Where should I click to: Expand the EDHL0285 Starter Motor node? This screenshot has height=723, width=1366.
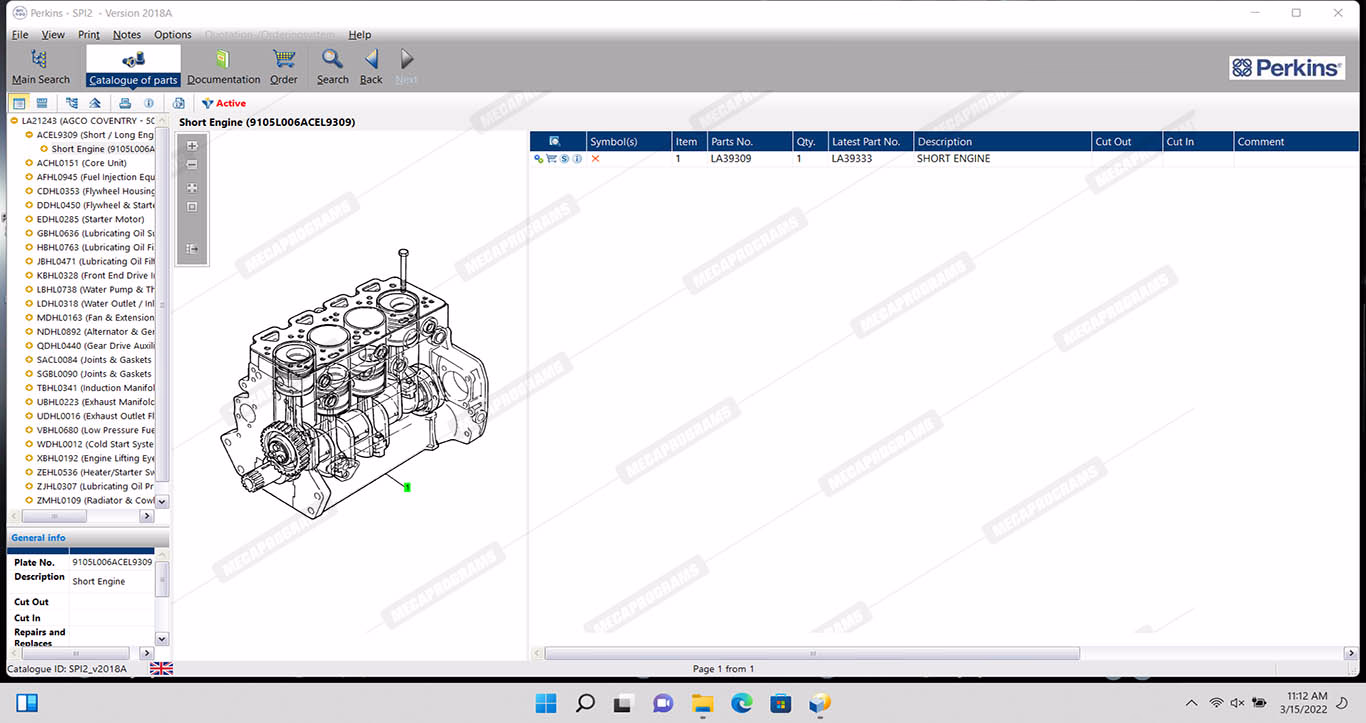(29, 219)
